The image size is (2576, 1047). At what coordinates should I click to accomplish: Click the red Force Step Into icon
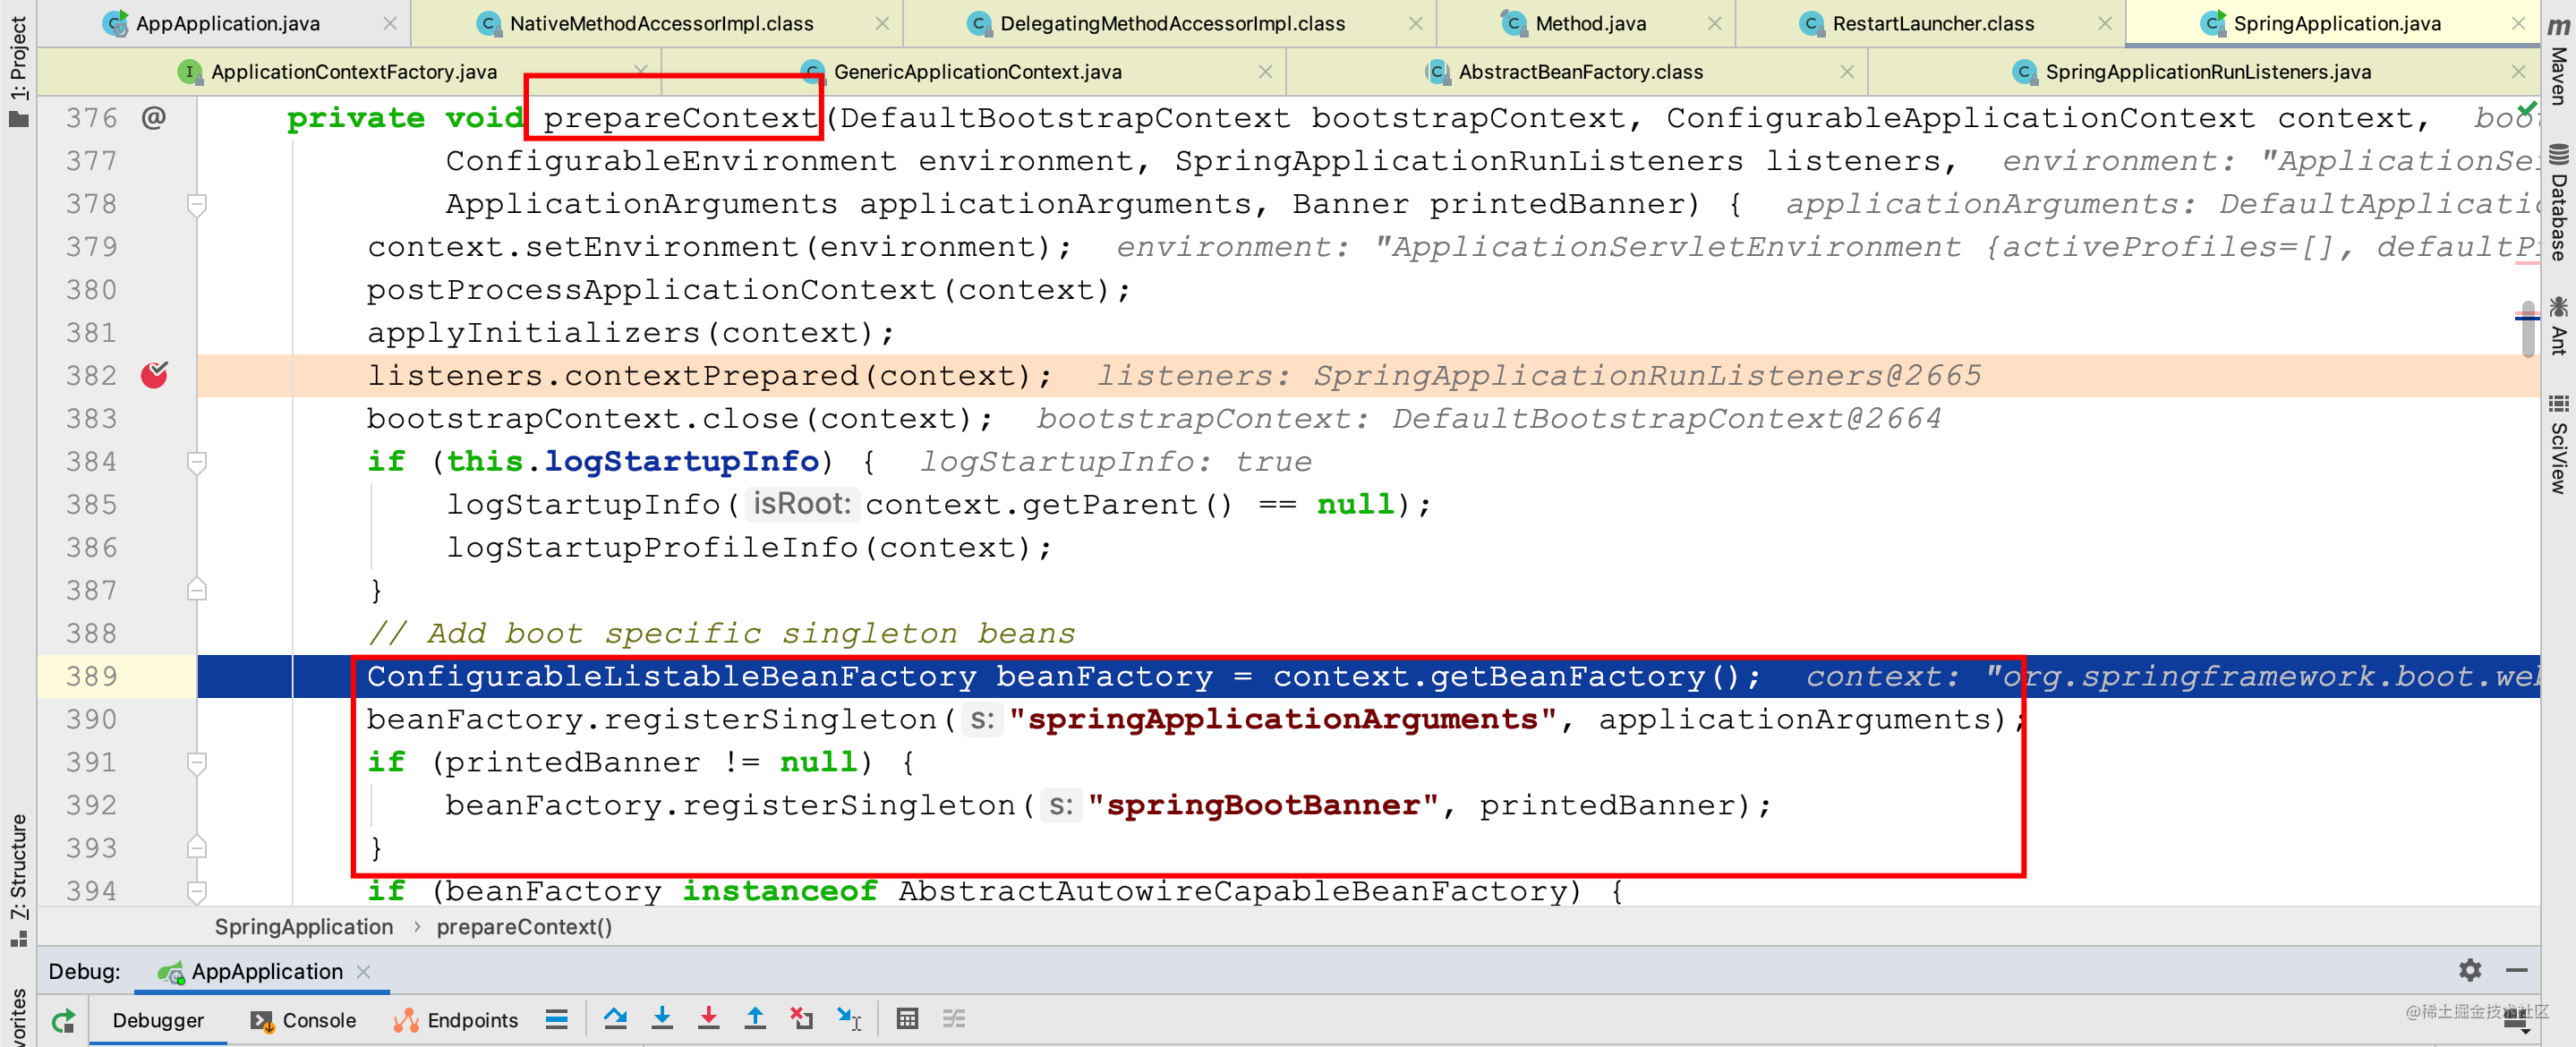tap(709, 1019)
